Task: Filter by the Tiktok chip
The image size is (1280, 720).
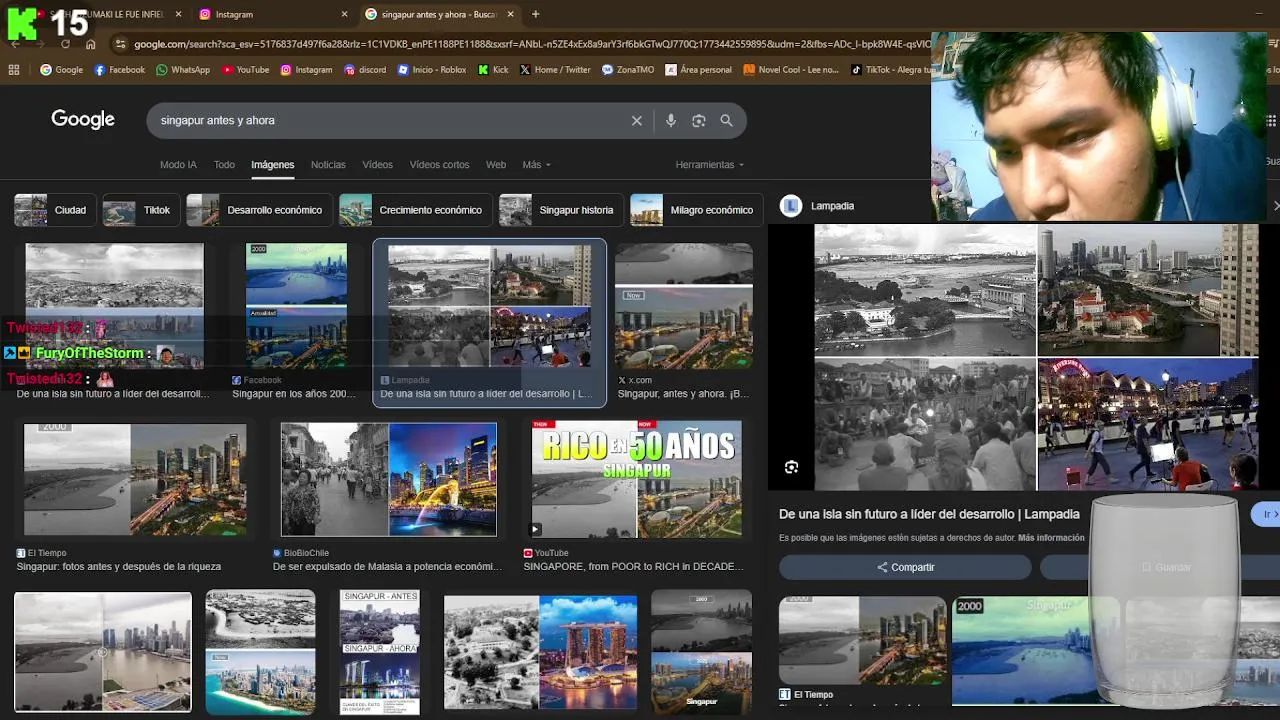Action: click(x=140, y=210)
